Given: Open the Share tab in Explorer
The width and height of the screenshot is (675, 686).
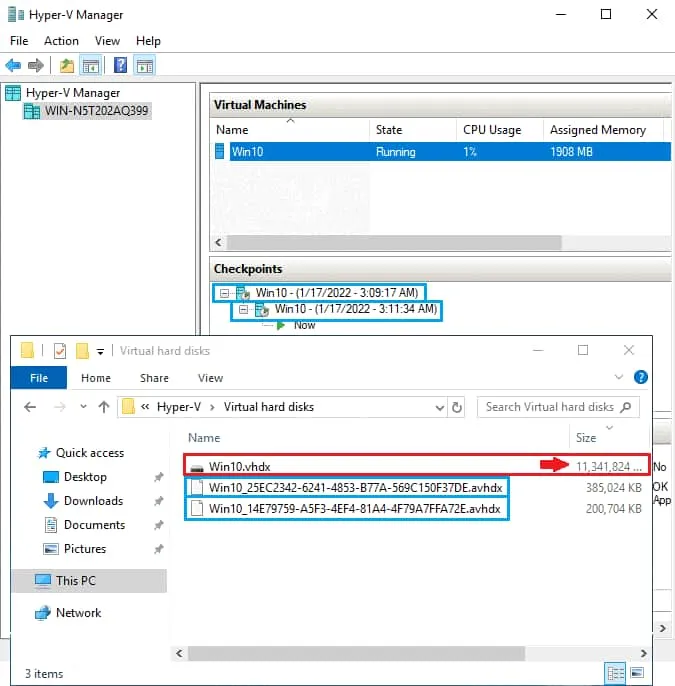Looking at the screenshot, I should click(154, 378).
